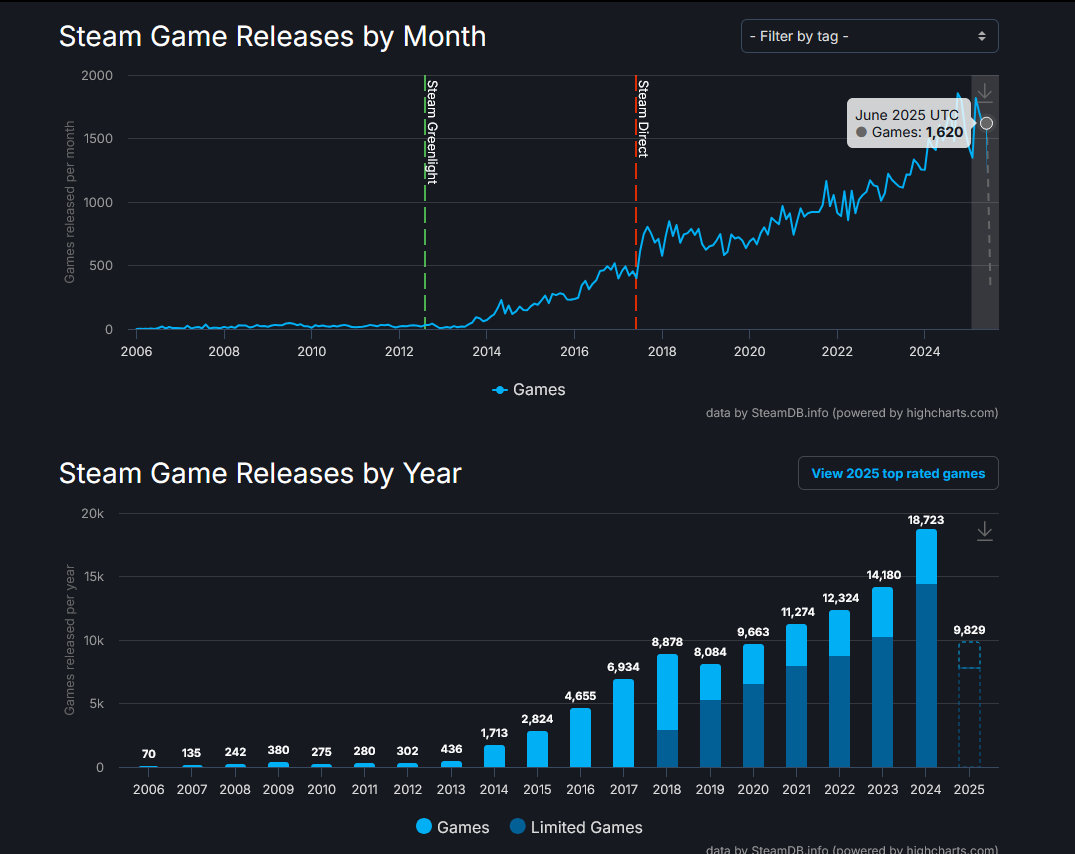Click the 2016 bar showing 4,655
1075x854 pixels.
580,737
